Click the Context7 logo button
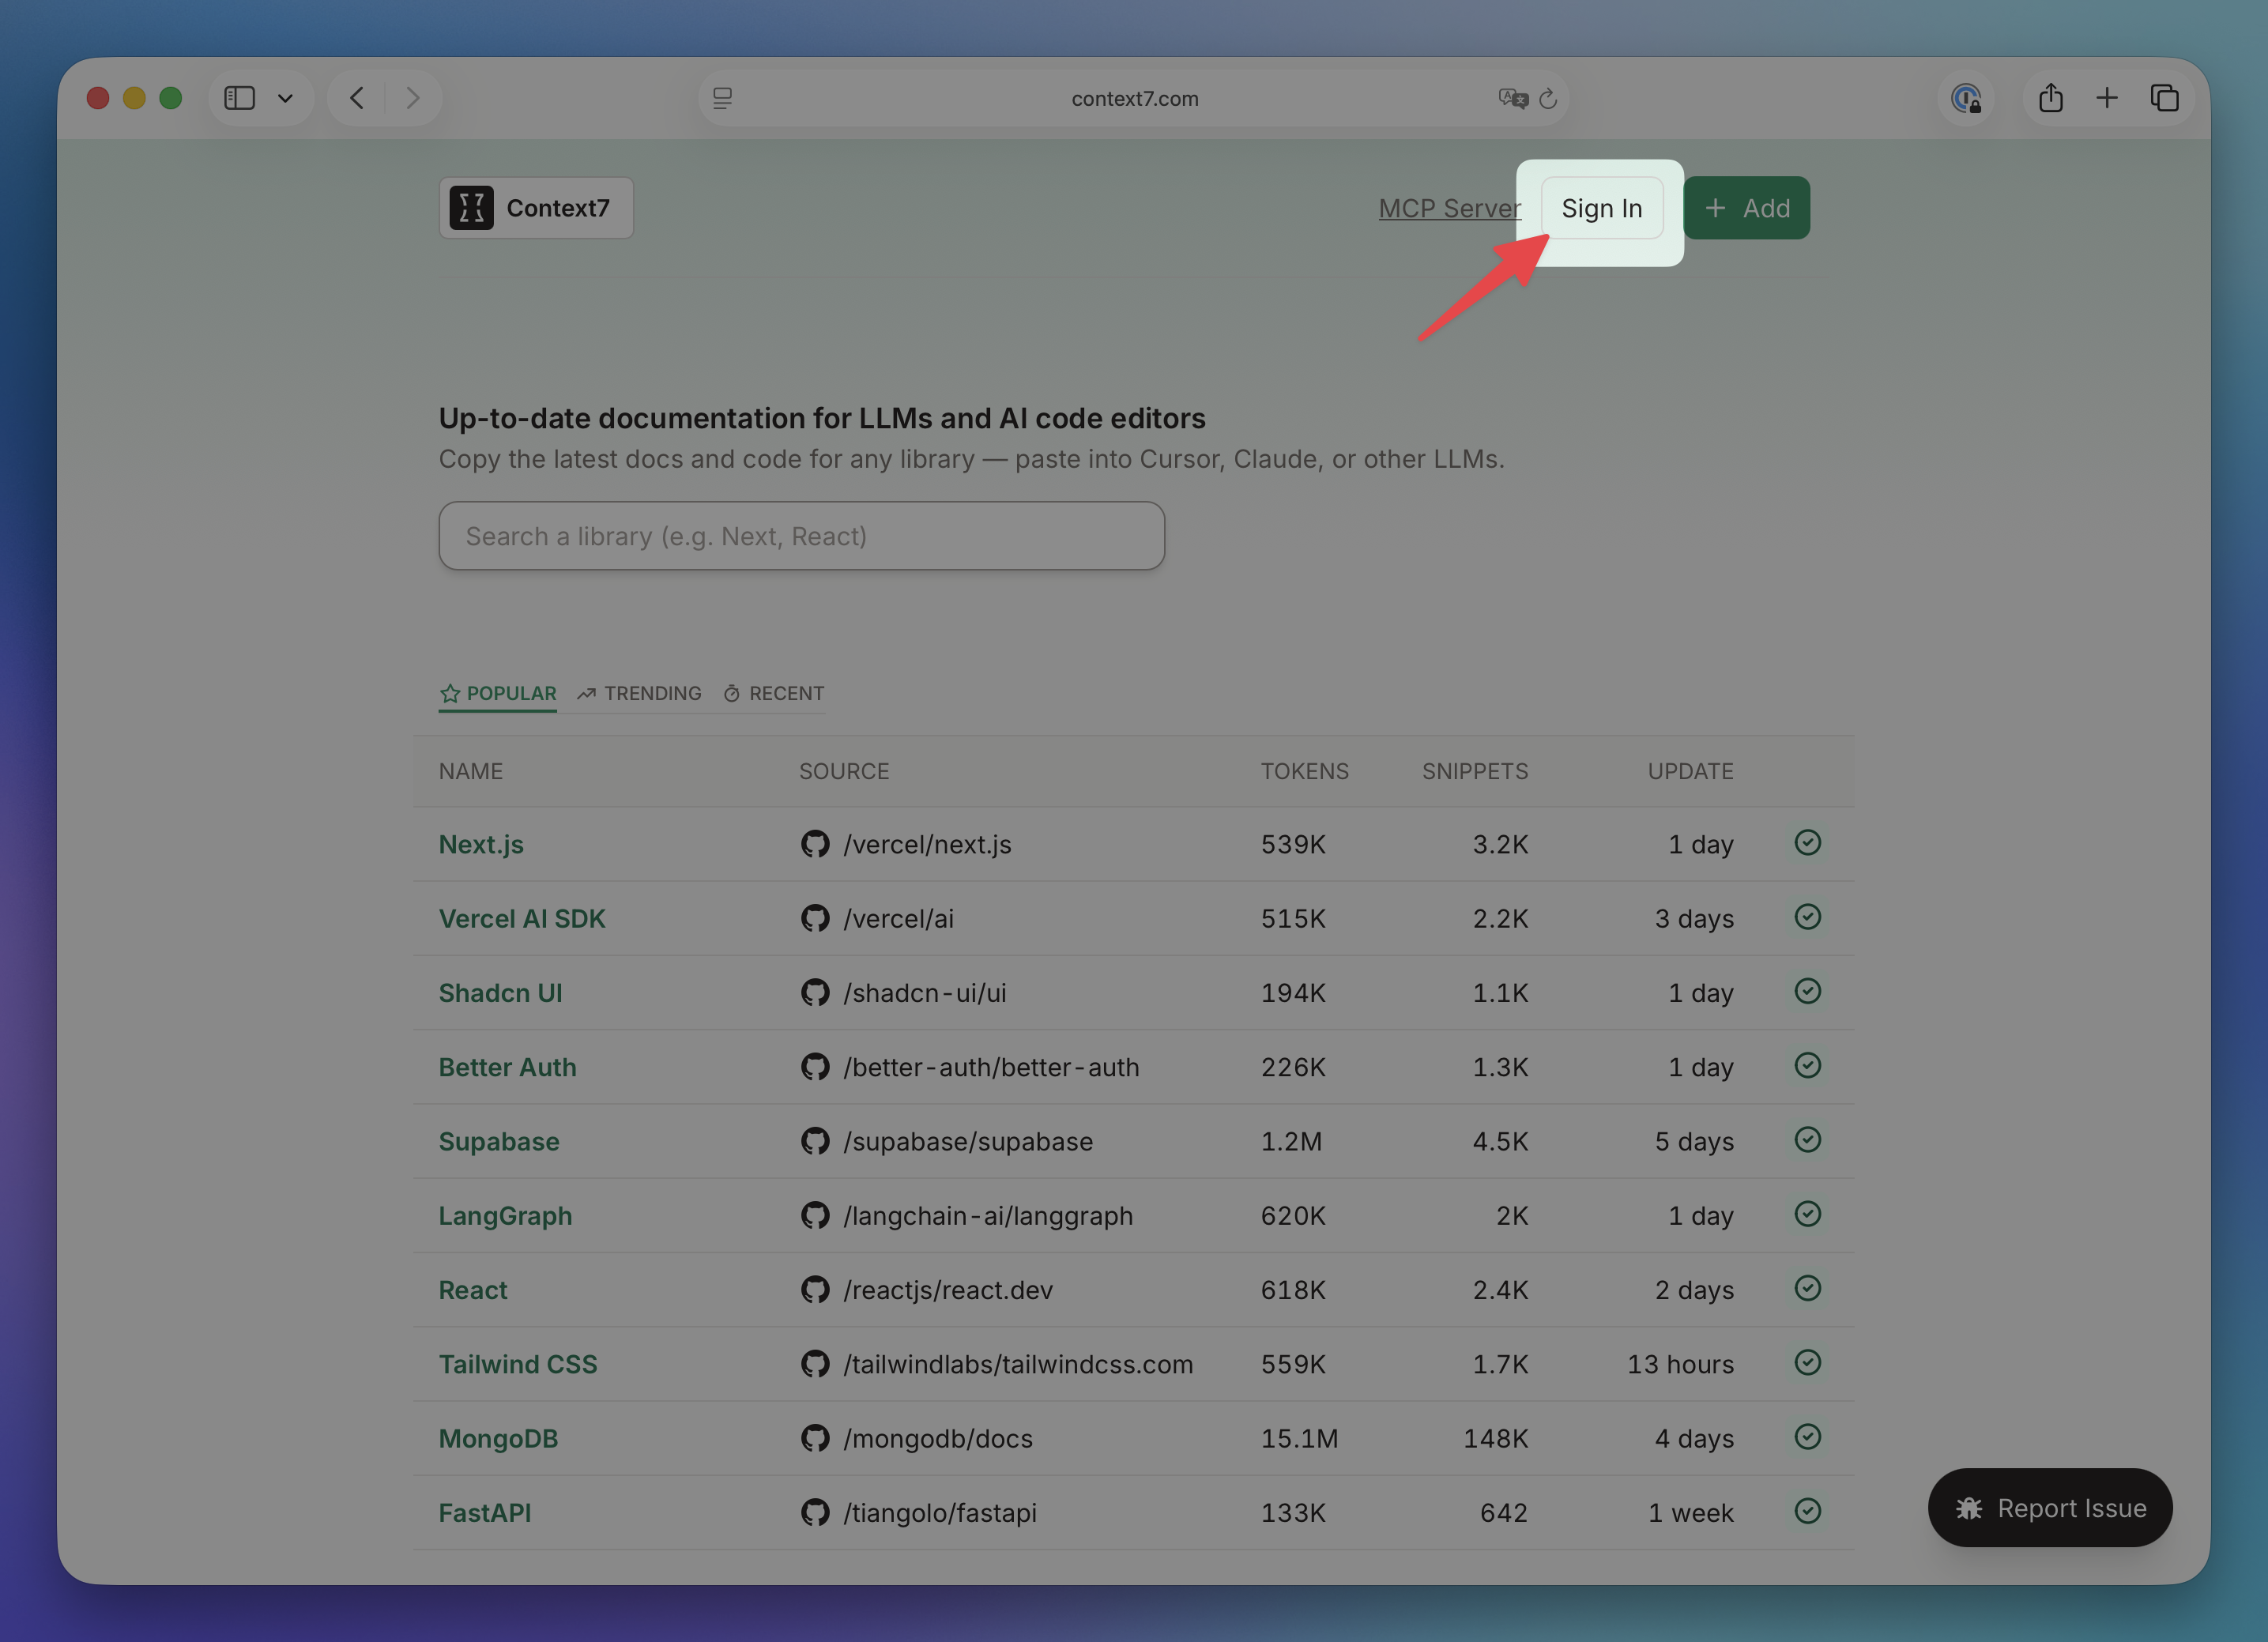 coord(536,208)
